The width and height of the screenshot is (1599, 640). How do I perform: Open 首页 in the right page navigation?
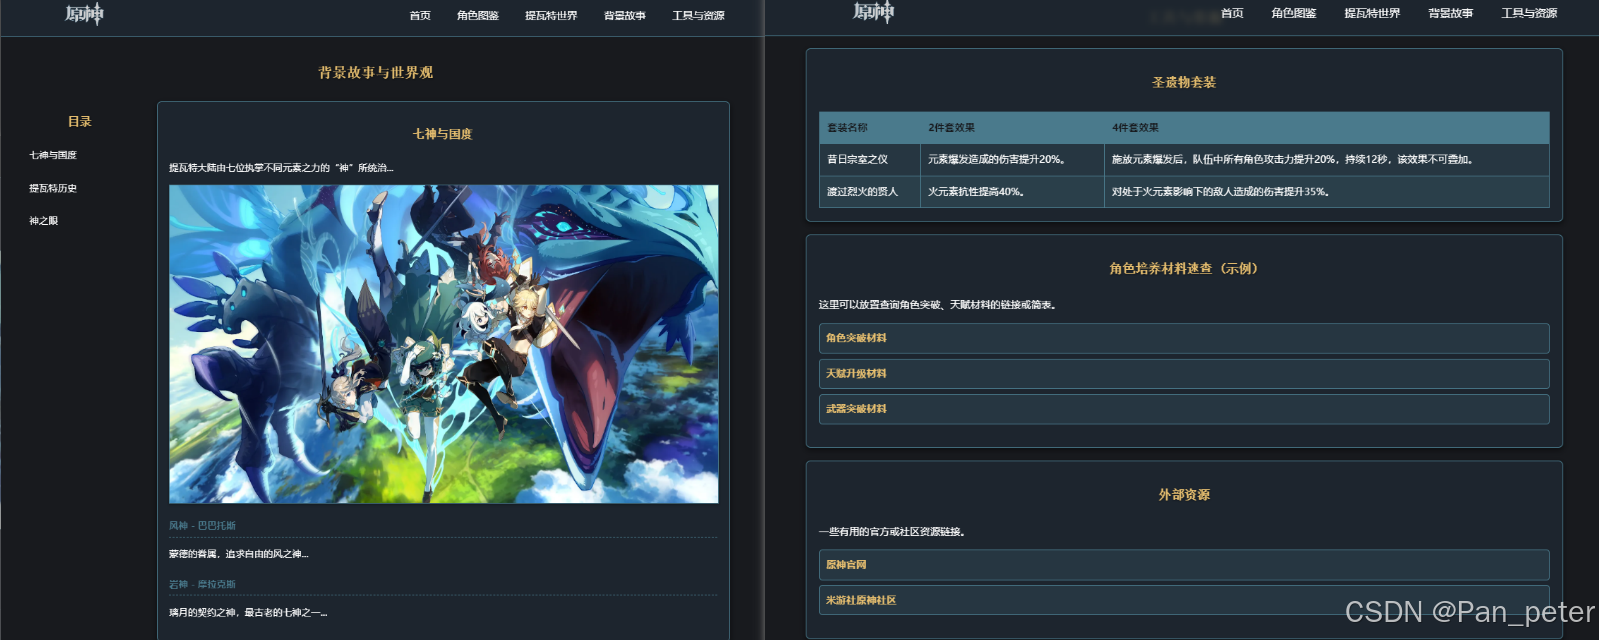click(x=1232, y=13)
